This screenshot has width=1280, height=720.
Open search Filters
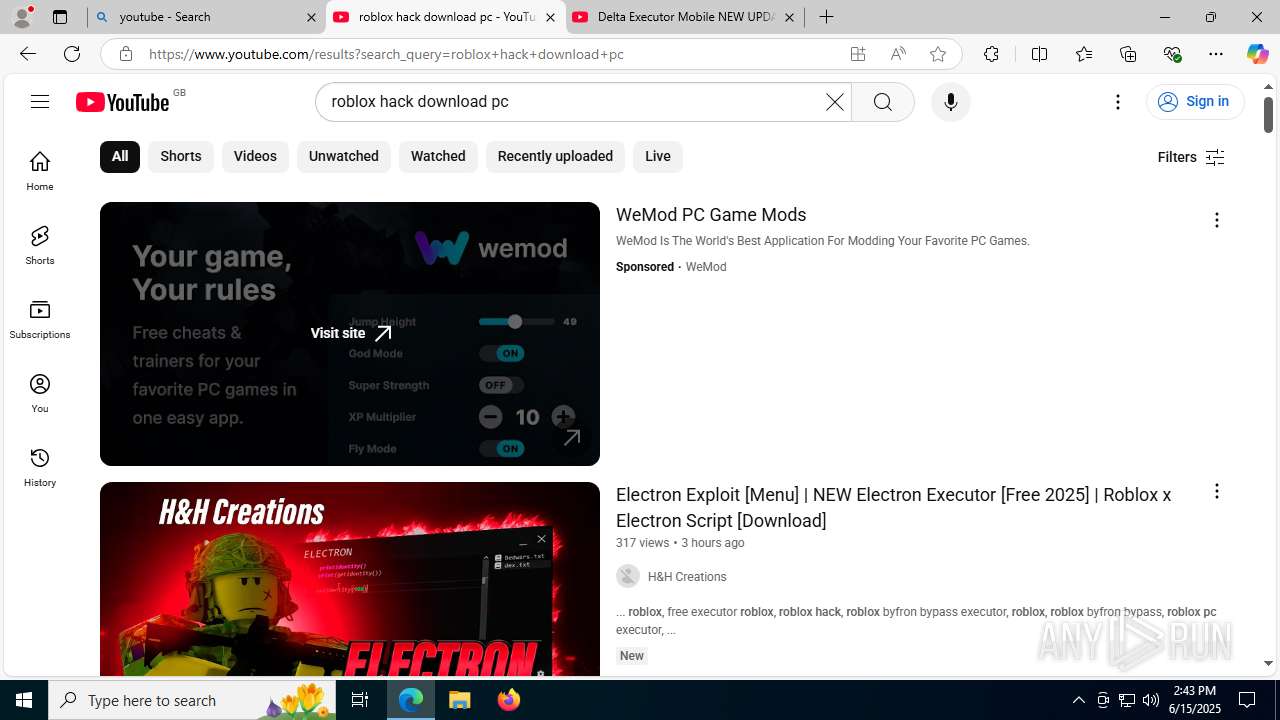[x=1190, y=157]
